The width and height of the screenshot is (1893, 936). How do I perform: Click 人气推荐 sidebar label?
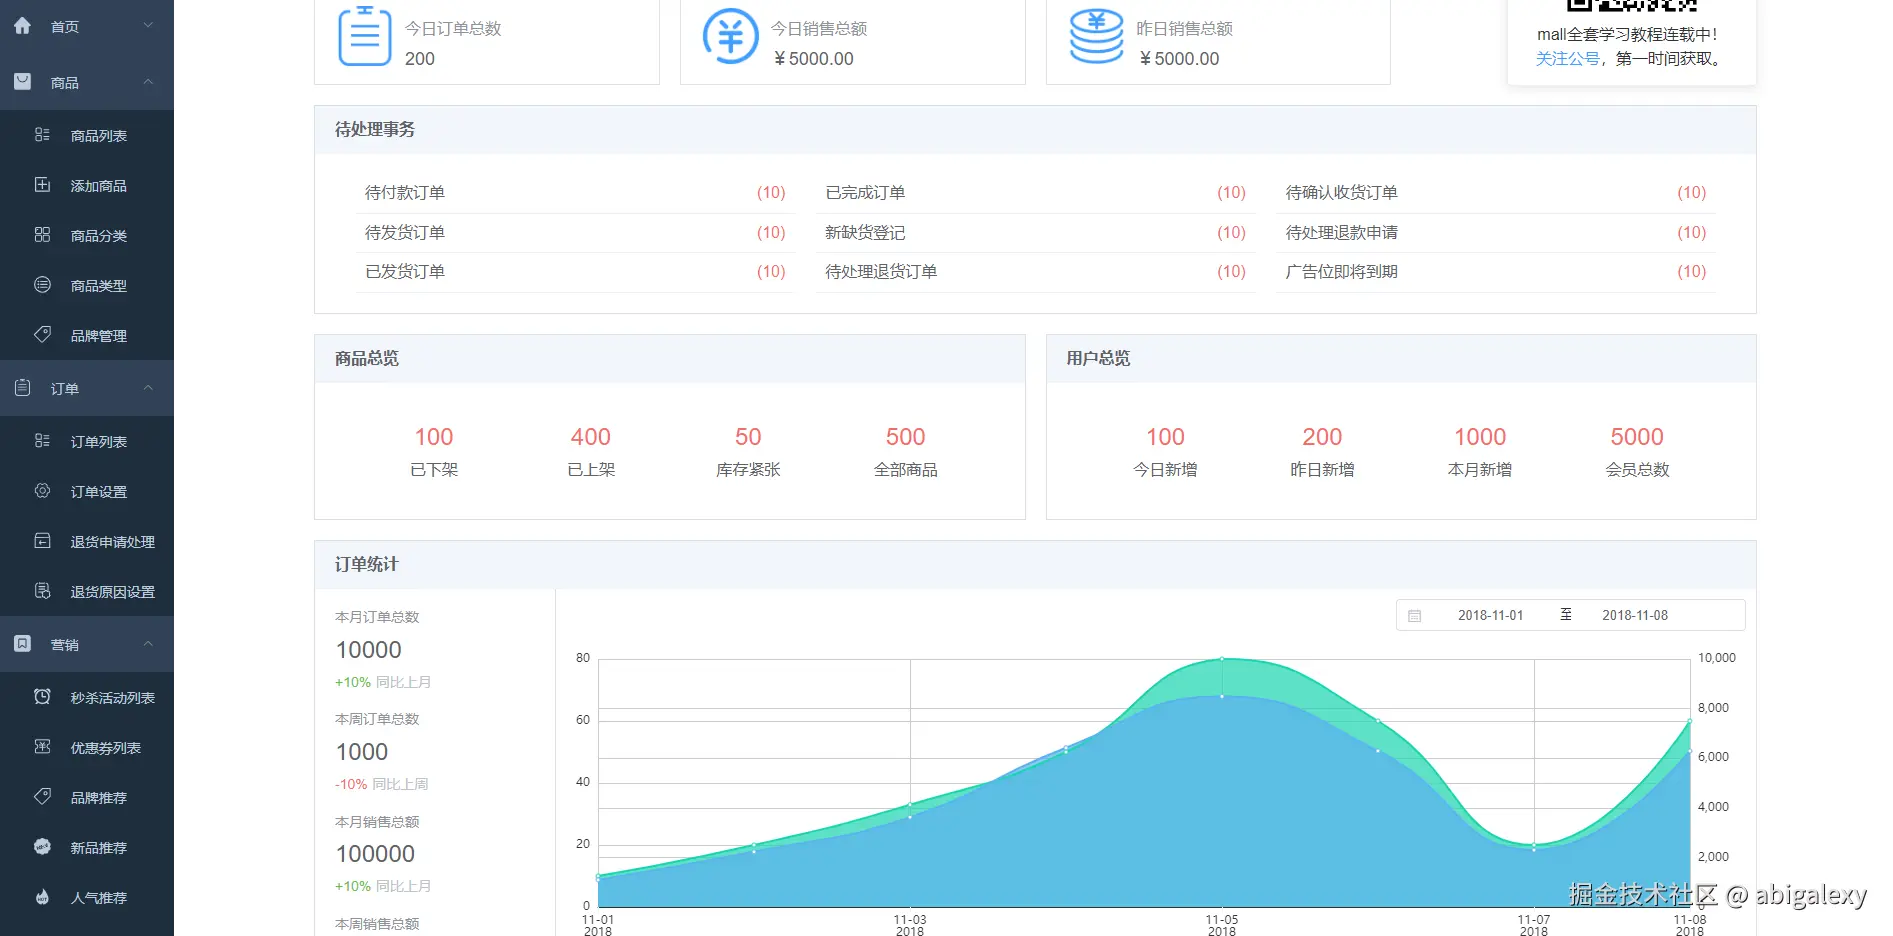click(x=99, y=898)
